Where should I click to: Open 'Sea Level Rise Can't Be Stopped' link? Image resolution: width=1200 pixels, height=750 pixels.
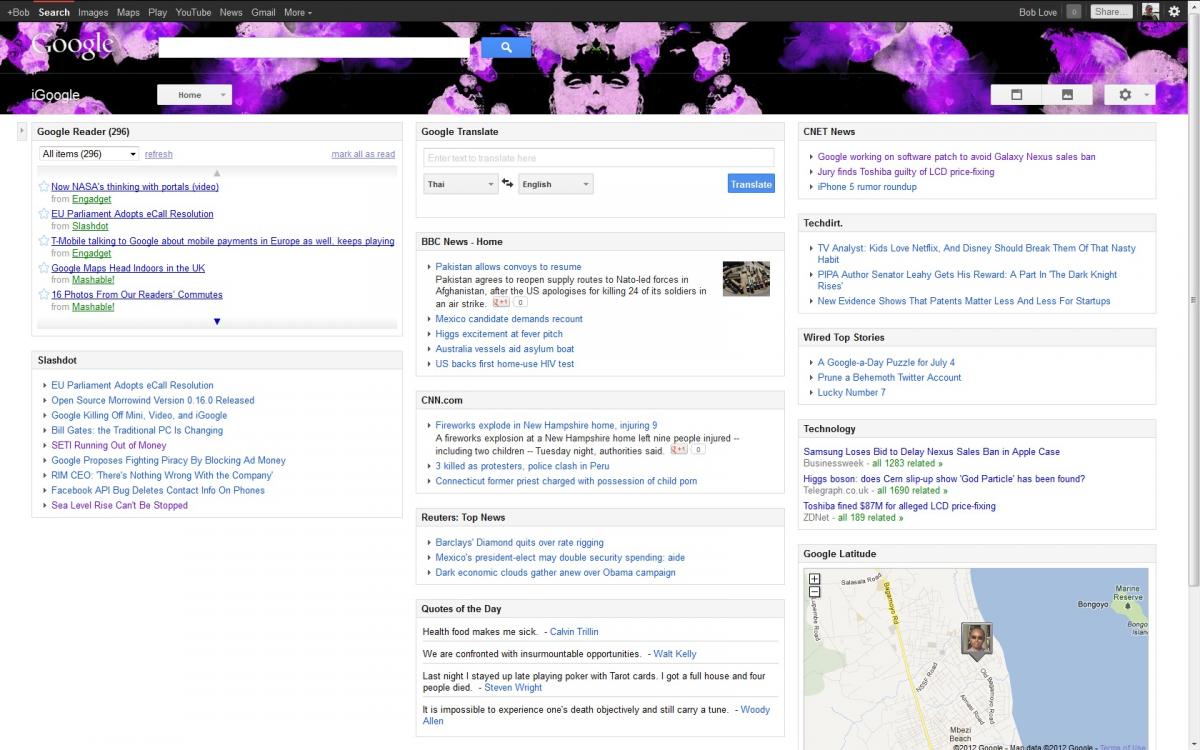[x=119, y=505]
